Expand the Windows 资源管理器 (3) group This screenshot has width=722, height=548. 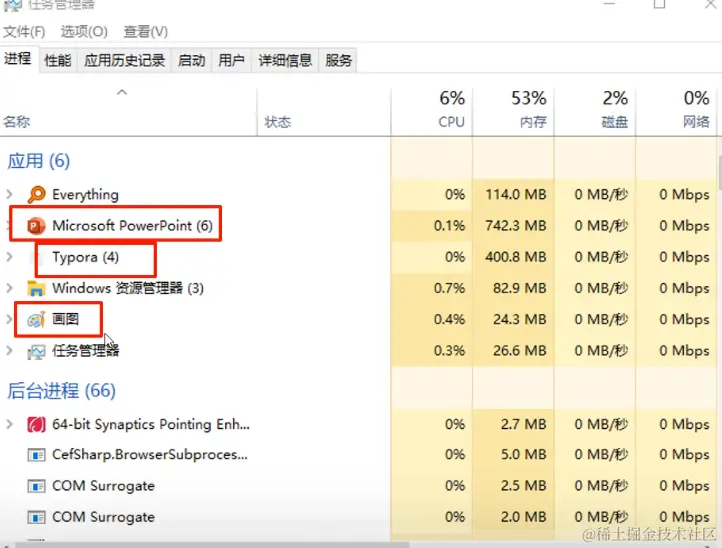pyautogui.click(x=9, y=288)
